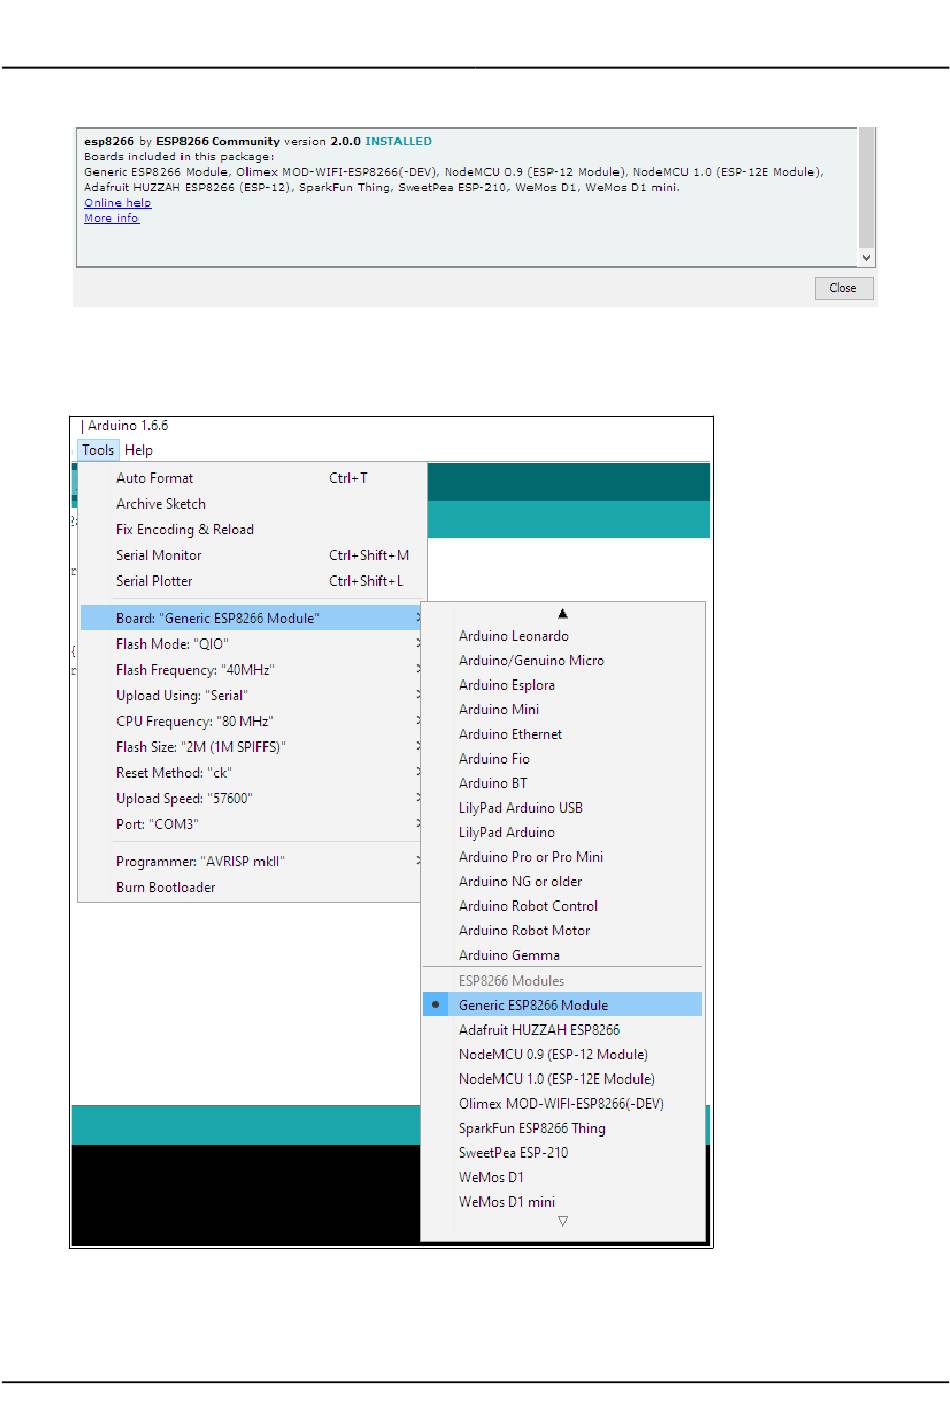Select WeMos D1 mini board
The image size is (950, 1409).
563,1202
